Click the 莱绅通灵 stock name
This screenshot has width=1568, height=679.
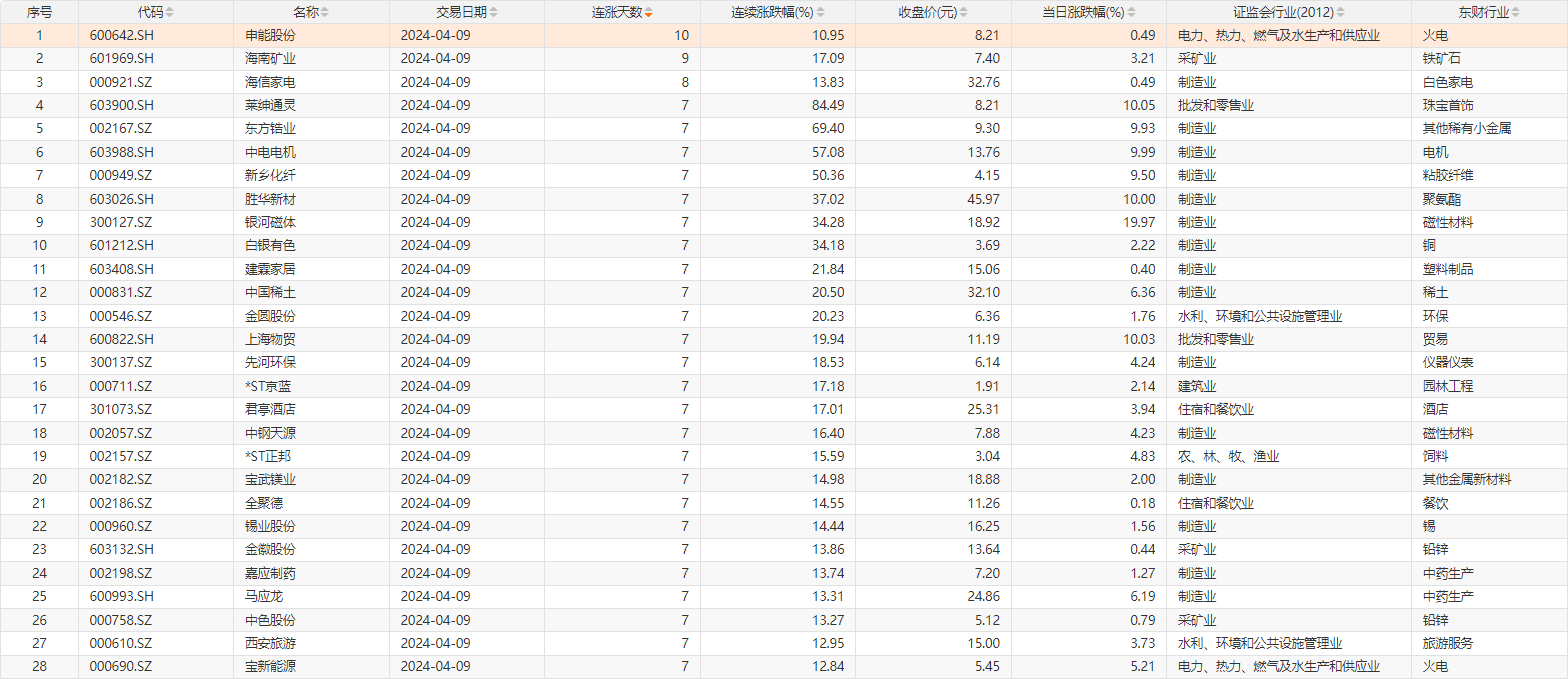pyautogui.click(x=270, y=105)
